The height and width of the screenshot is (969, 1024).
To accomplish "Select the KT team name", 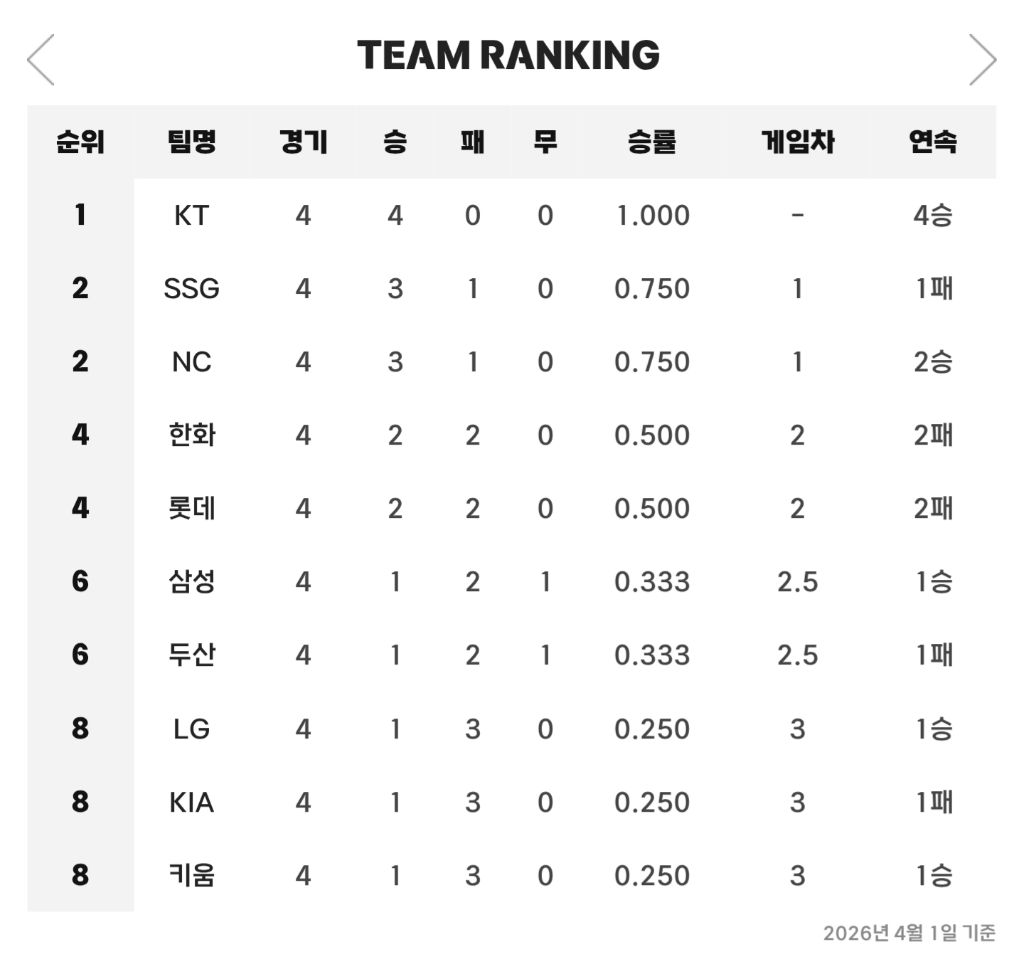I will (x=191, y=215).
